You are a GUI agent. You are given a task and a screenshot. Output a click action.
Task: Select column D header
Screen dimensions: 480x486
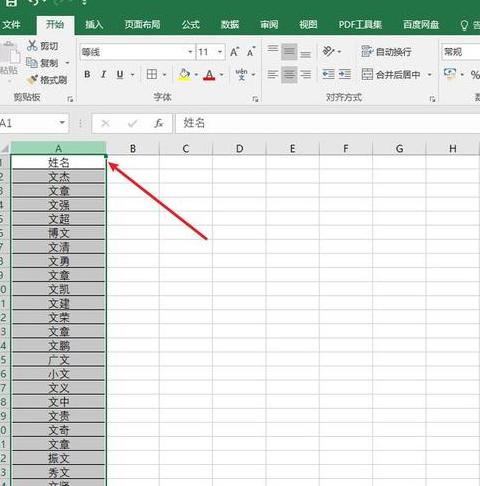click(239, 148)
